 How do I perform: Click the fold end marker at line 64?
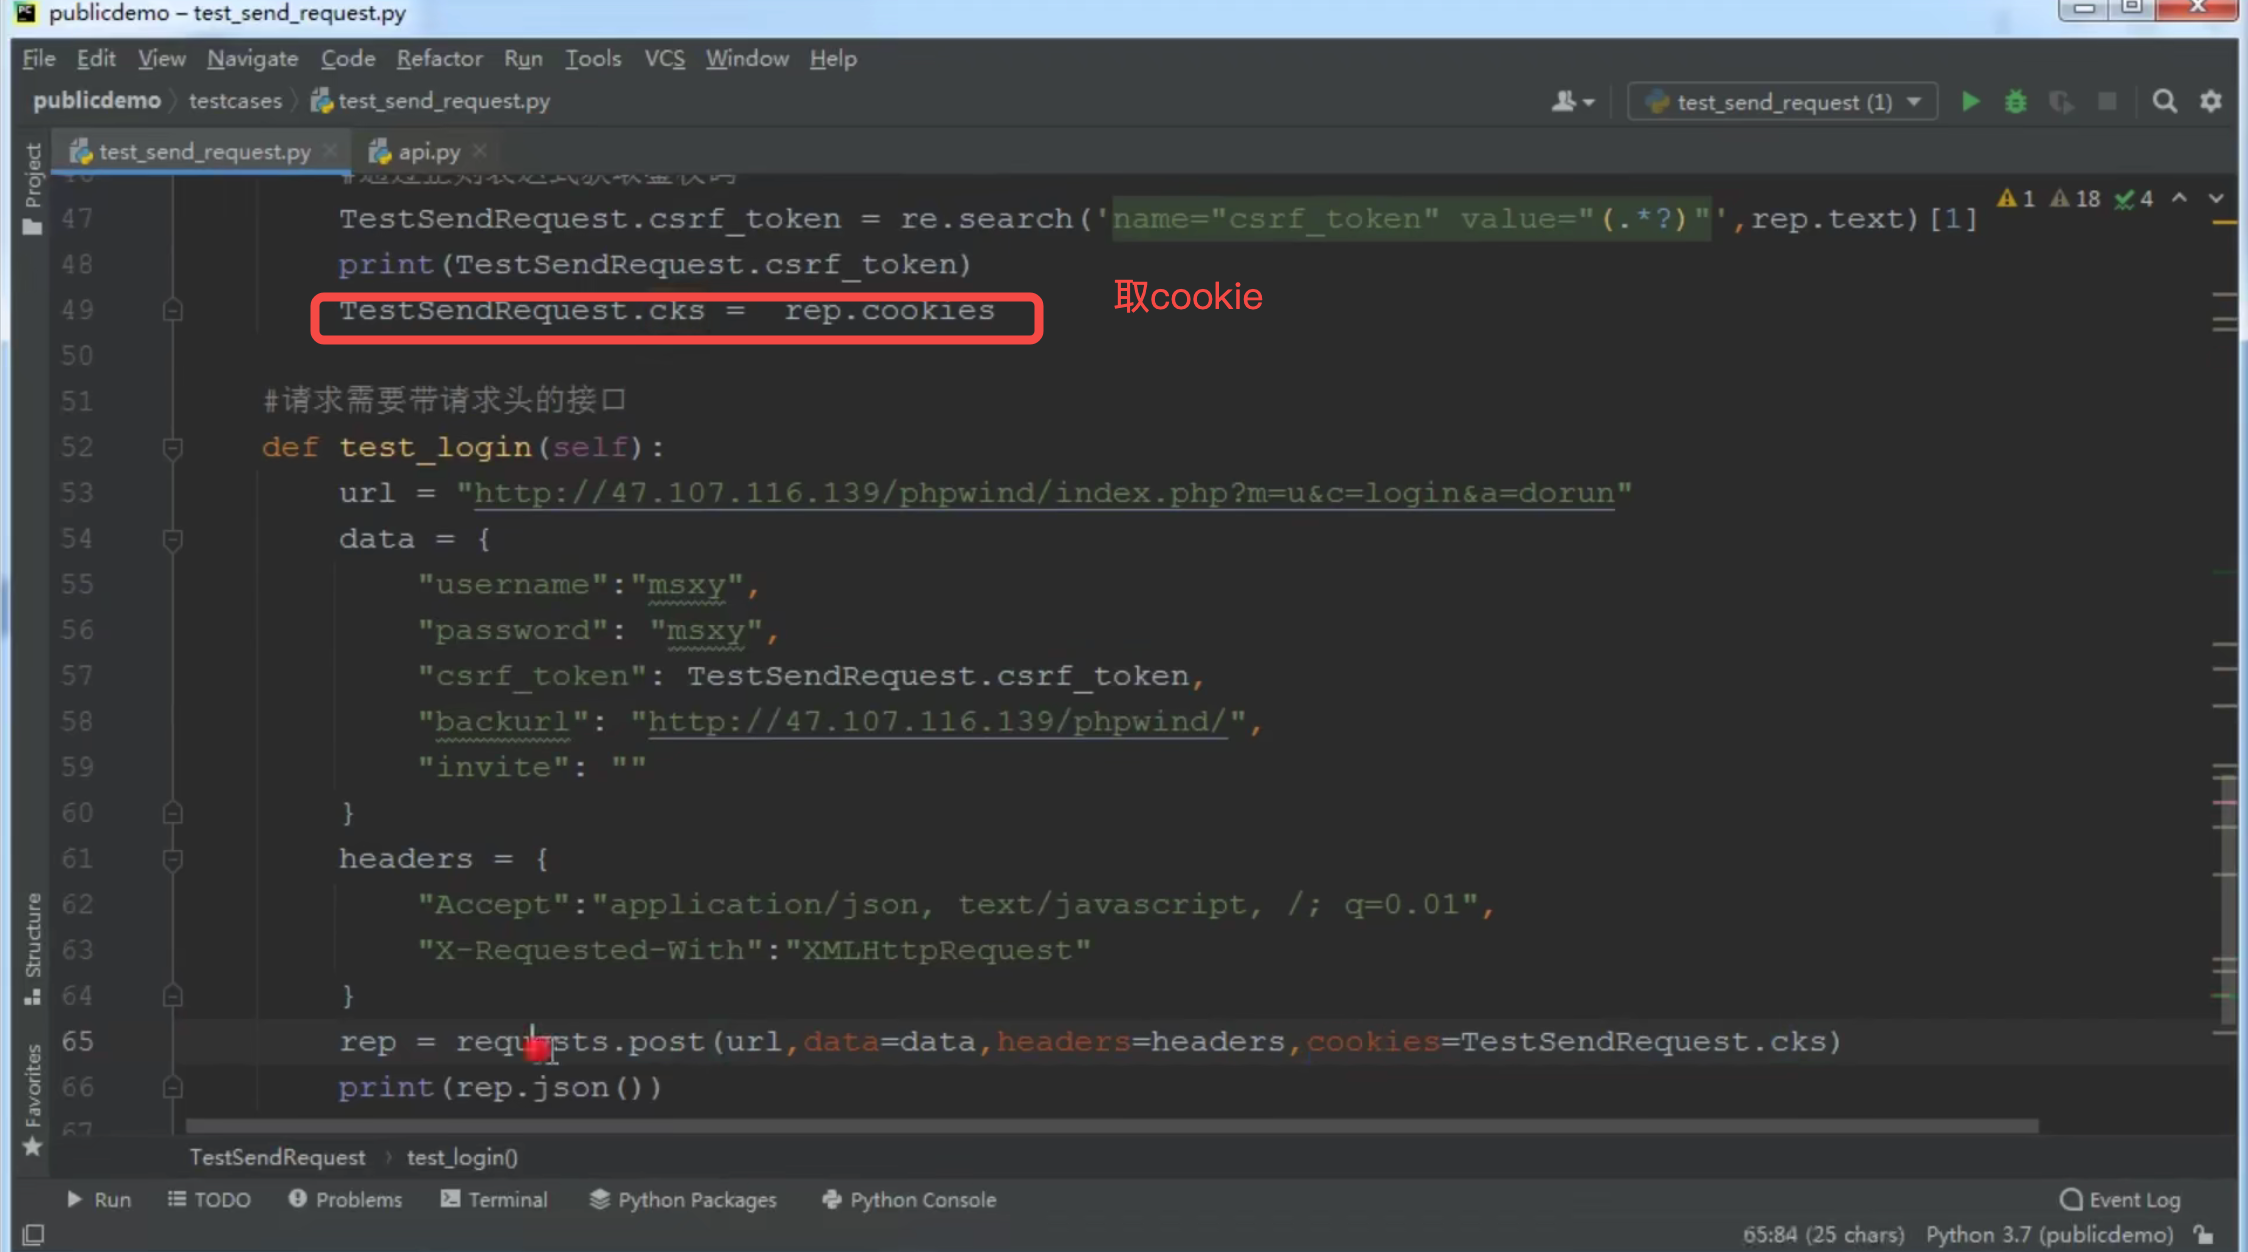173,996
